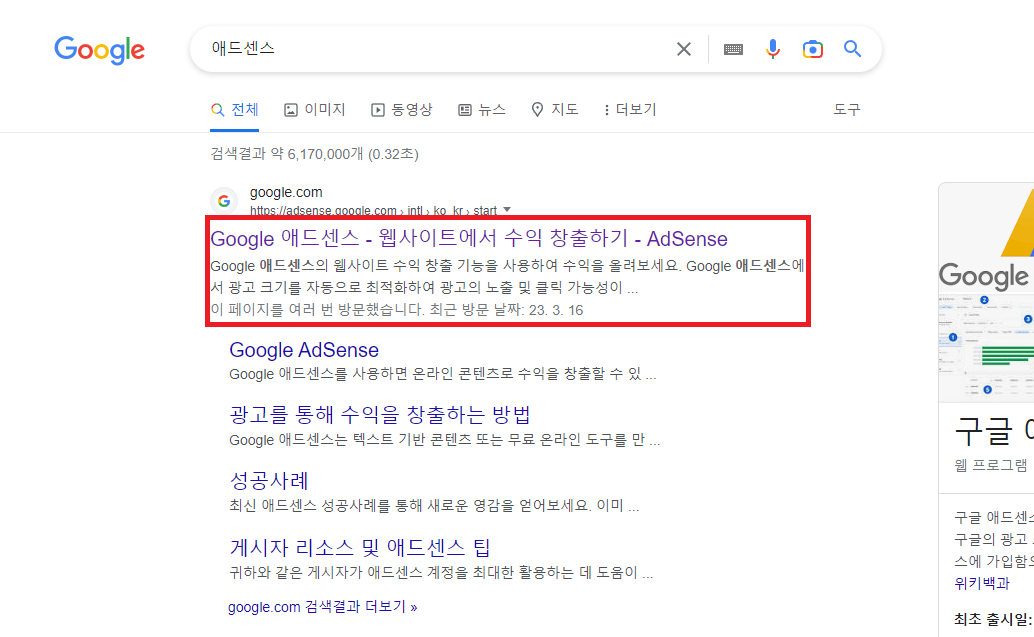Image resolution: width=1034 pixels, height=637 pixels.
Task: Start voice search with microphone icon
Action: click(773, 49)
